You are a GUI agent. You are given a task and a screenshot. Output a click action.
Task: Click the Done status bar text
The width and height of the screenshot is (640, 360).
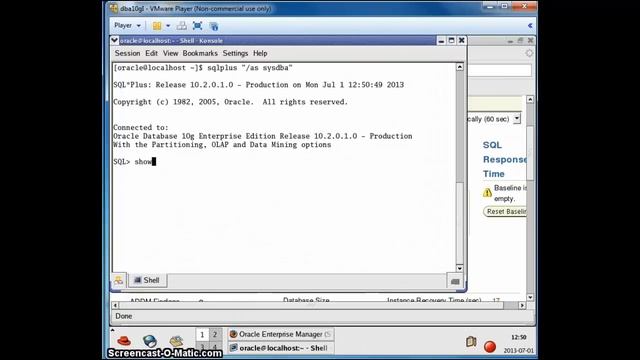[124, 316]
